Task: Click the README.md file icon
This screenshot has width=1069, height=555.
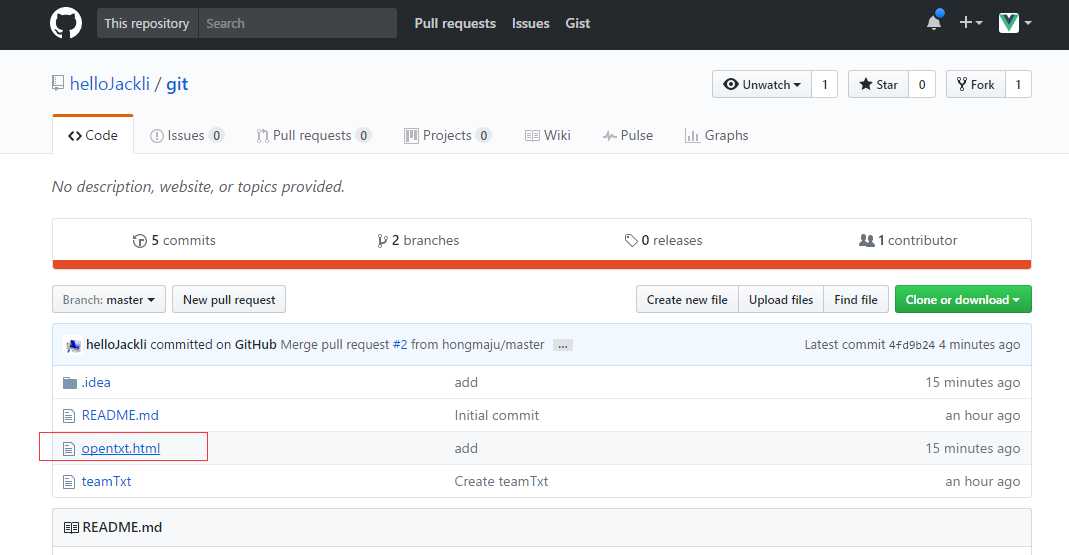Action: (x=69, y=415)
